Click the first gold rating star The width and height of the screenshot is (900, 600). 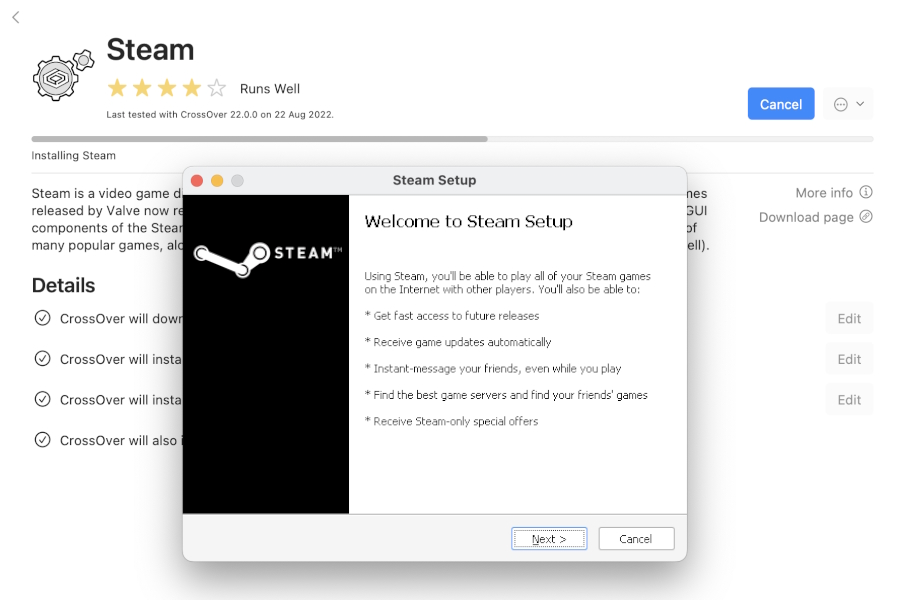tap(117, 88)
